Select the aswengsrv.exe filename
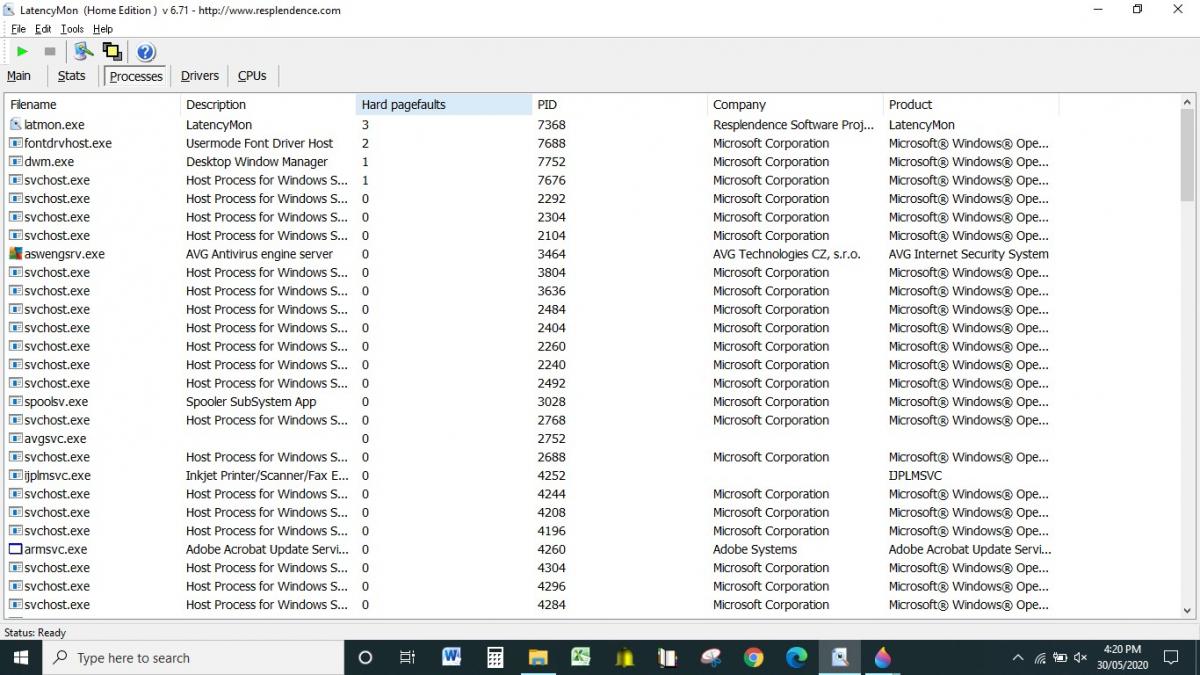The width and height of the screenshot is (1200, 675). point(64,254)
